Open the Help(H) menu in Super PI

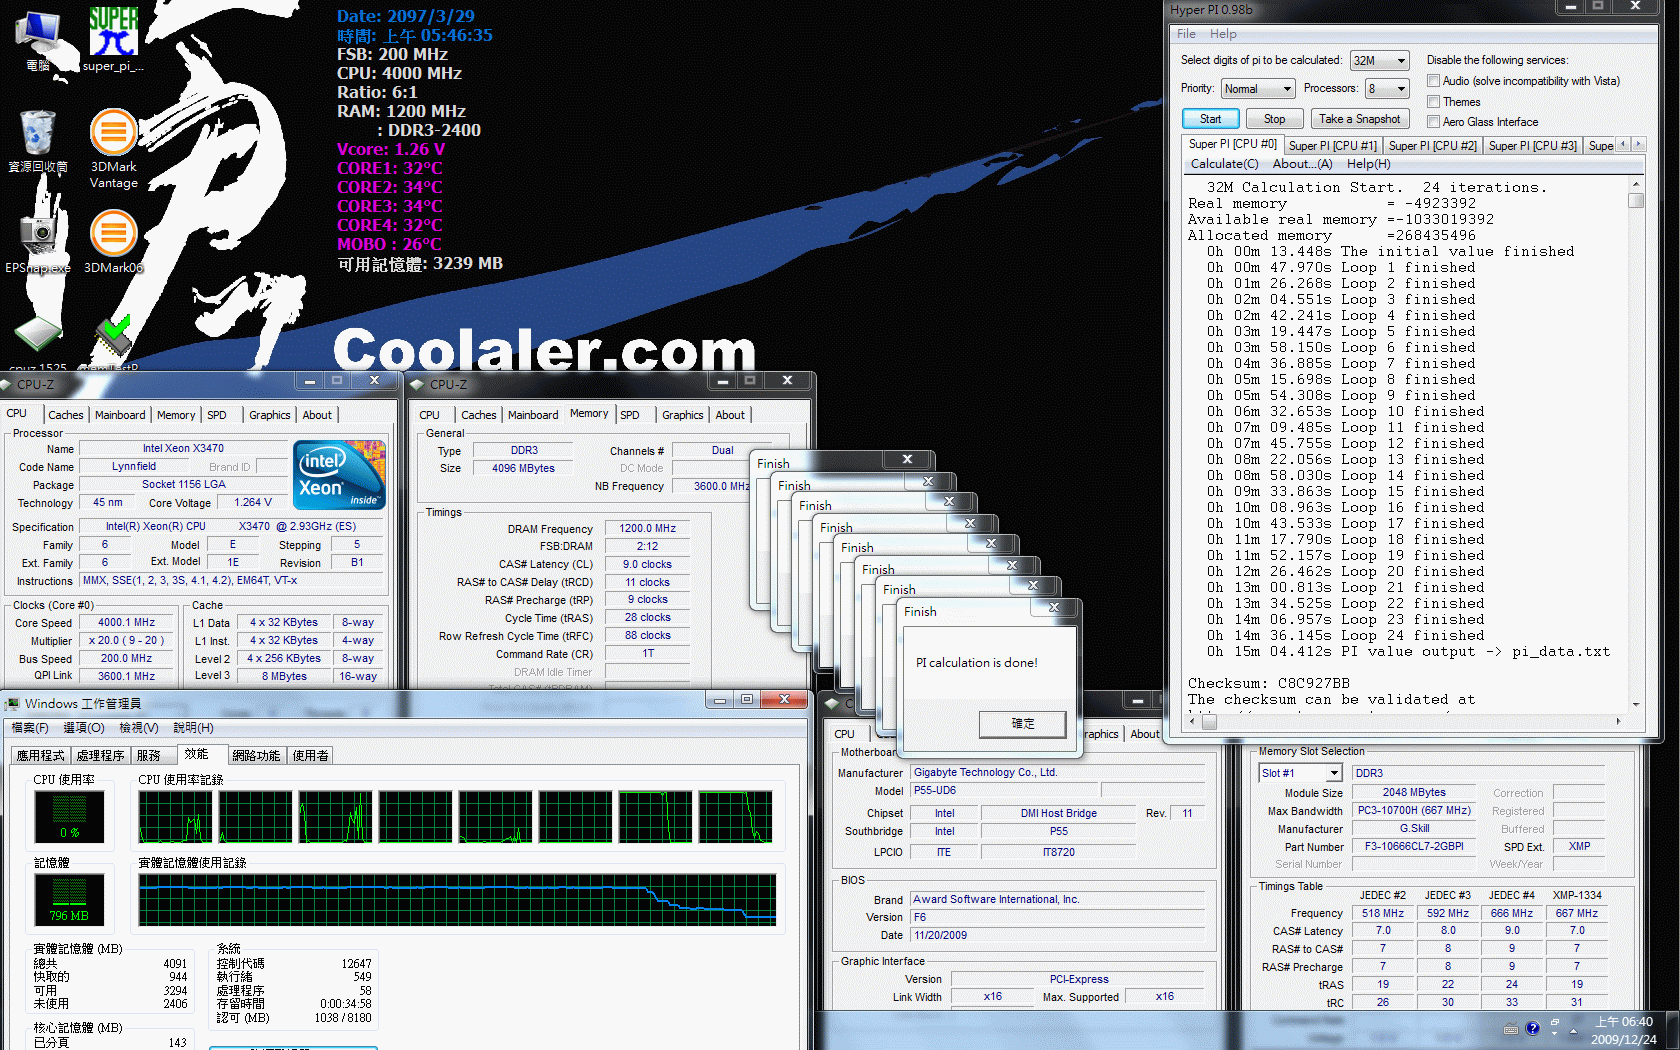(1368, 164)
